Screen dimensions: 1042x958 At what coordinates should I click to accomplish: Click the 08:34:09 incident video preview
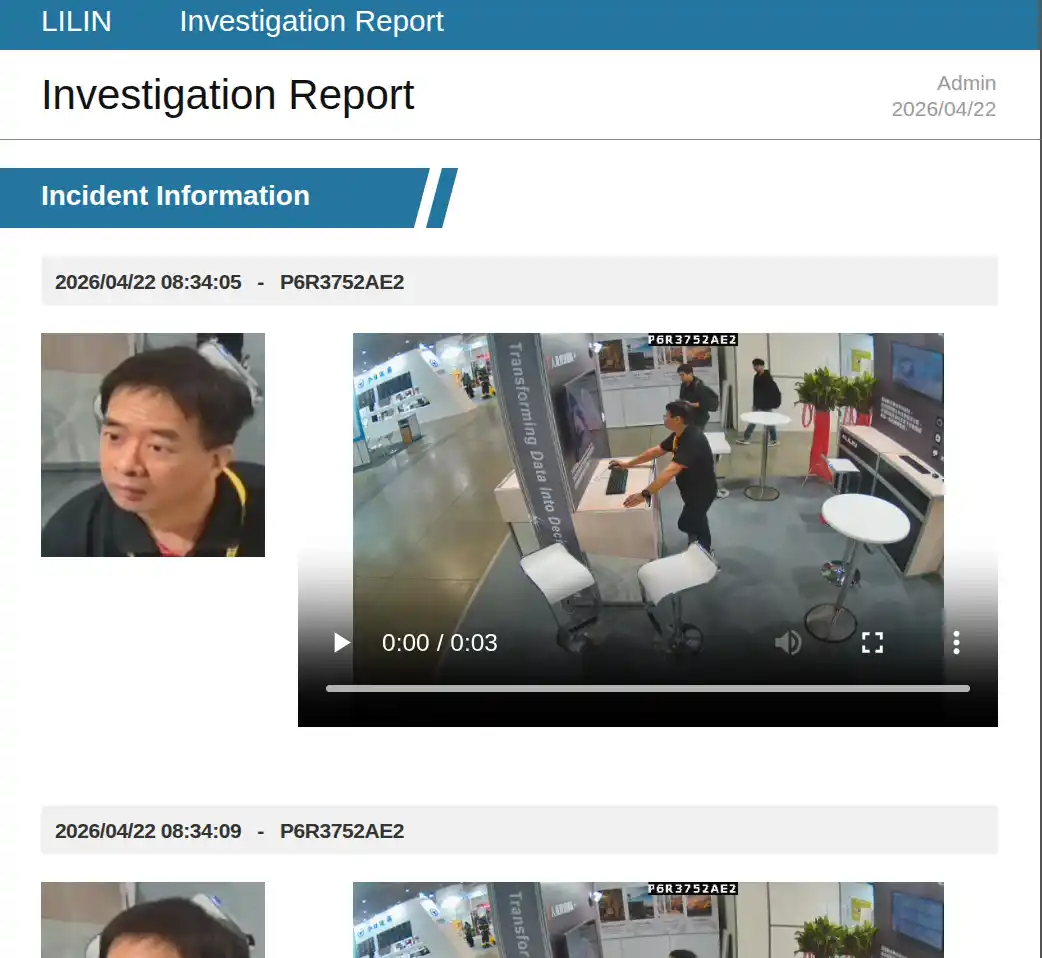coord(648,920)
